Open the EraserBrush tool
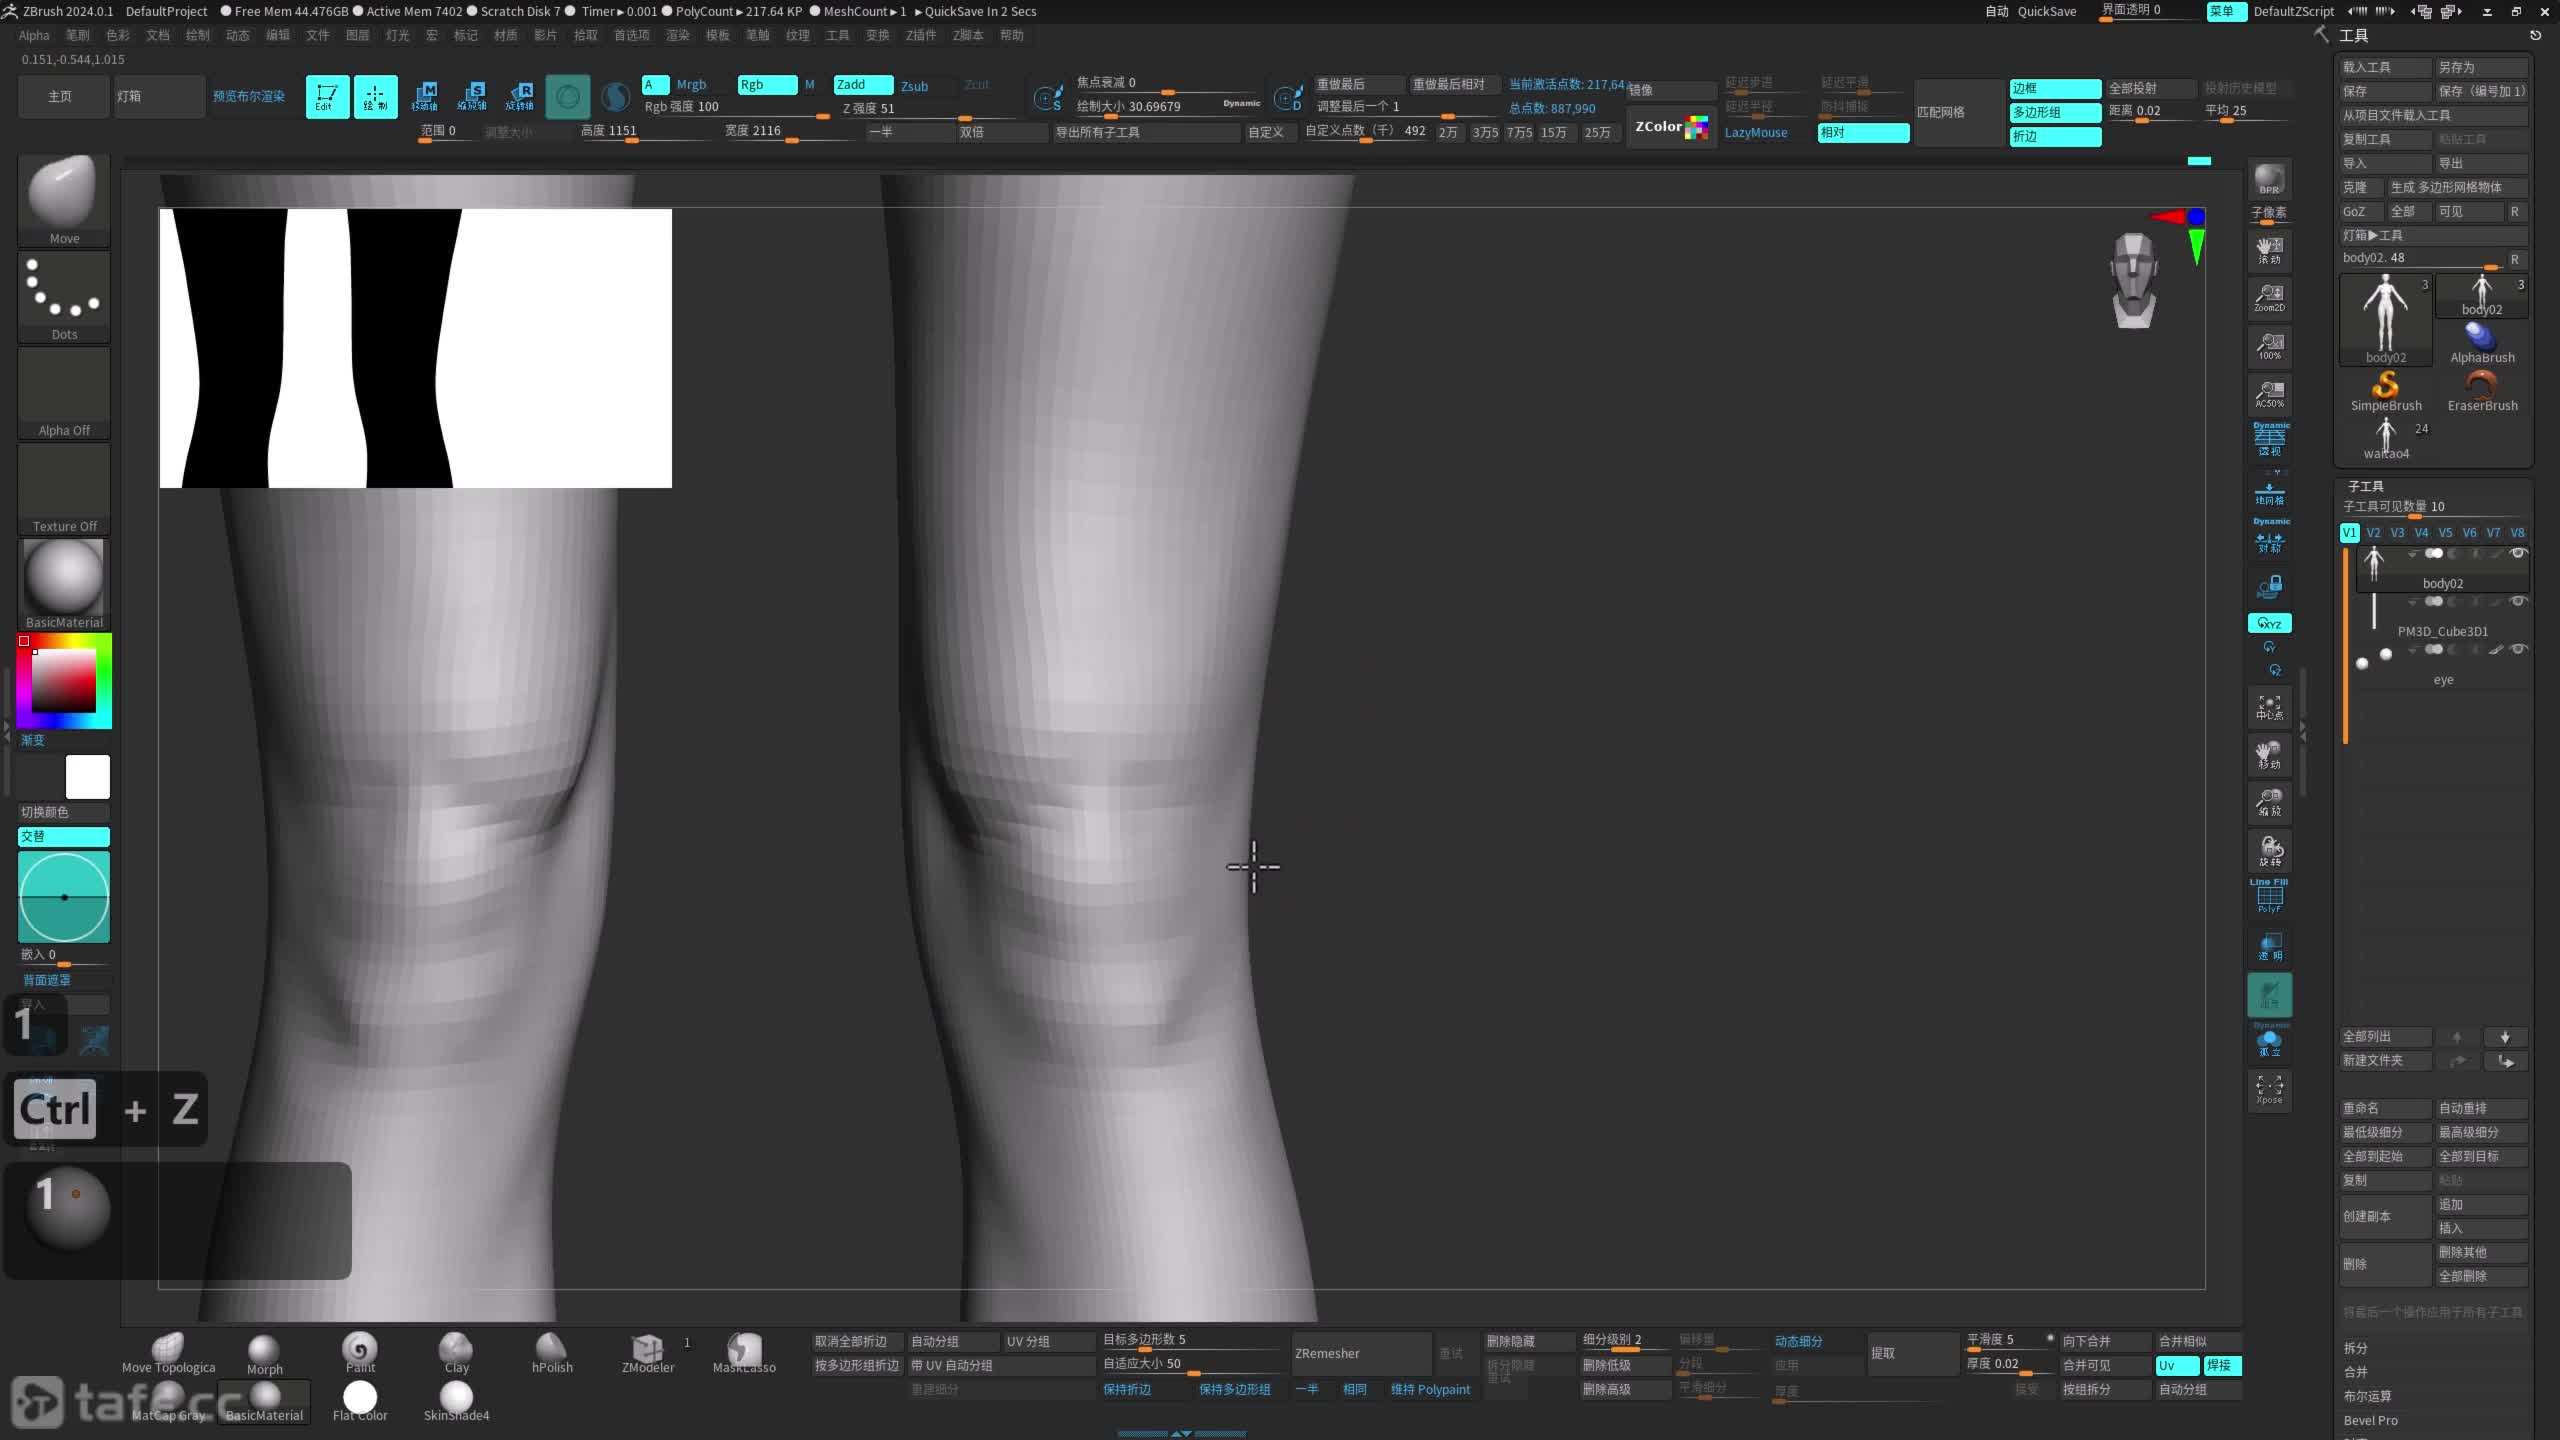Viewport: 2560px width, 1440px height. pos(2482,391)
